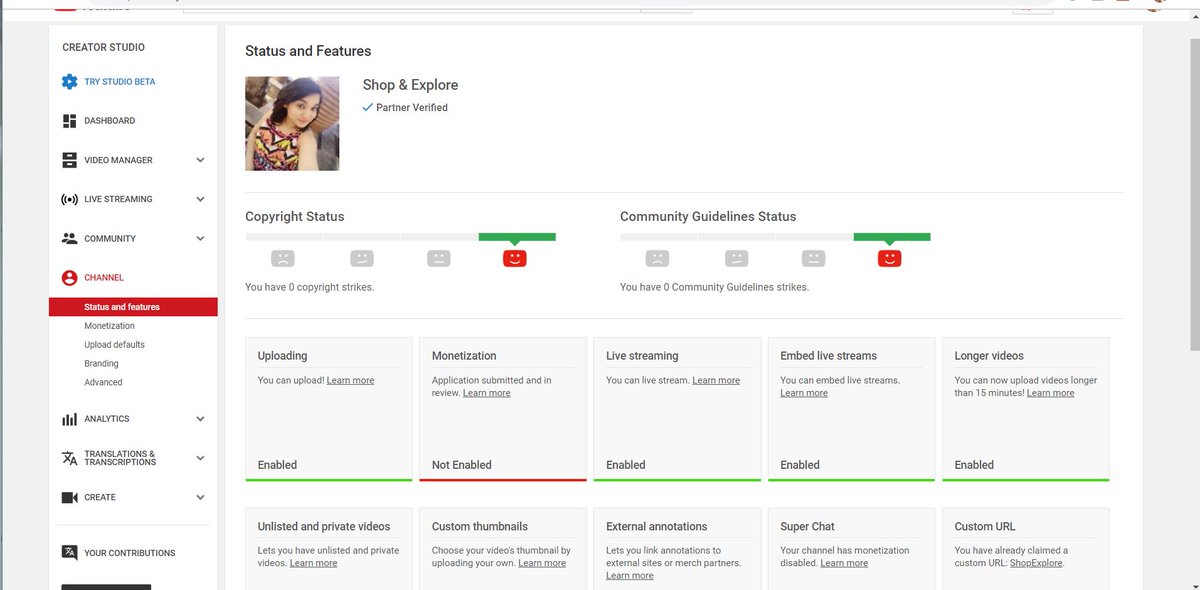Click the 'You have 0 copyright strikes.' text
This screenshot has width=1200, height=590.
click(x=310, y=287)
